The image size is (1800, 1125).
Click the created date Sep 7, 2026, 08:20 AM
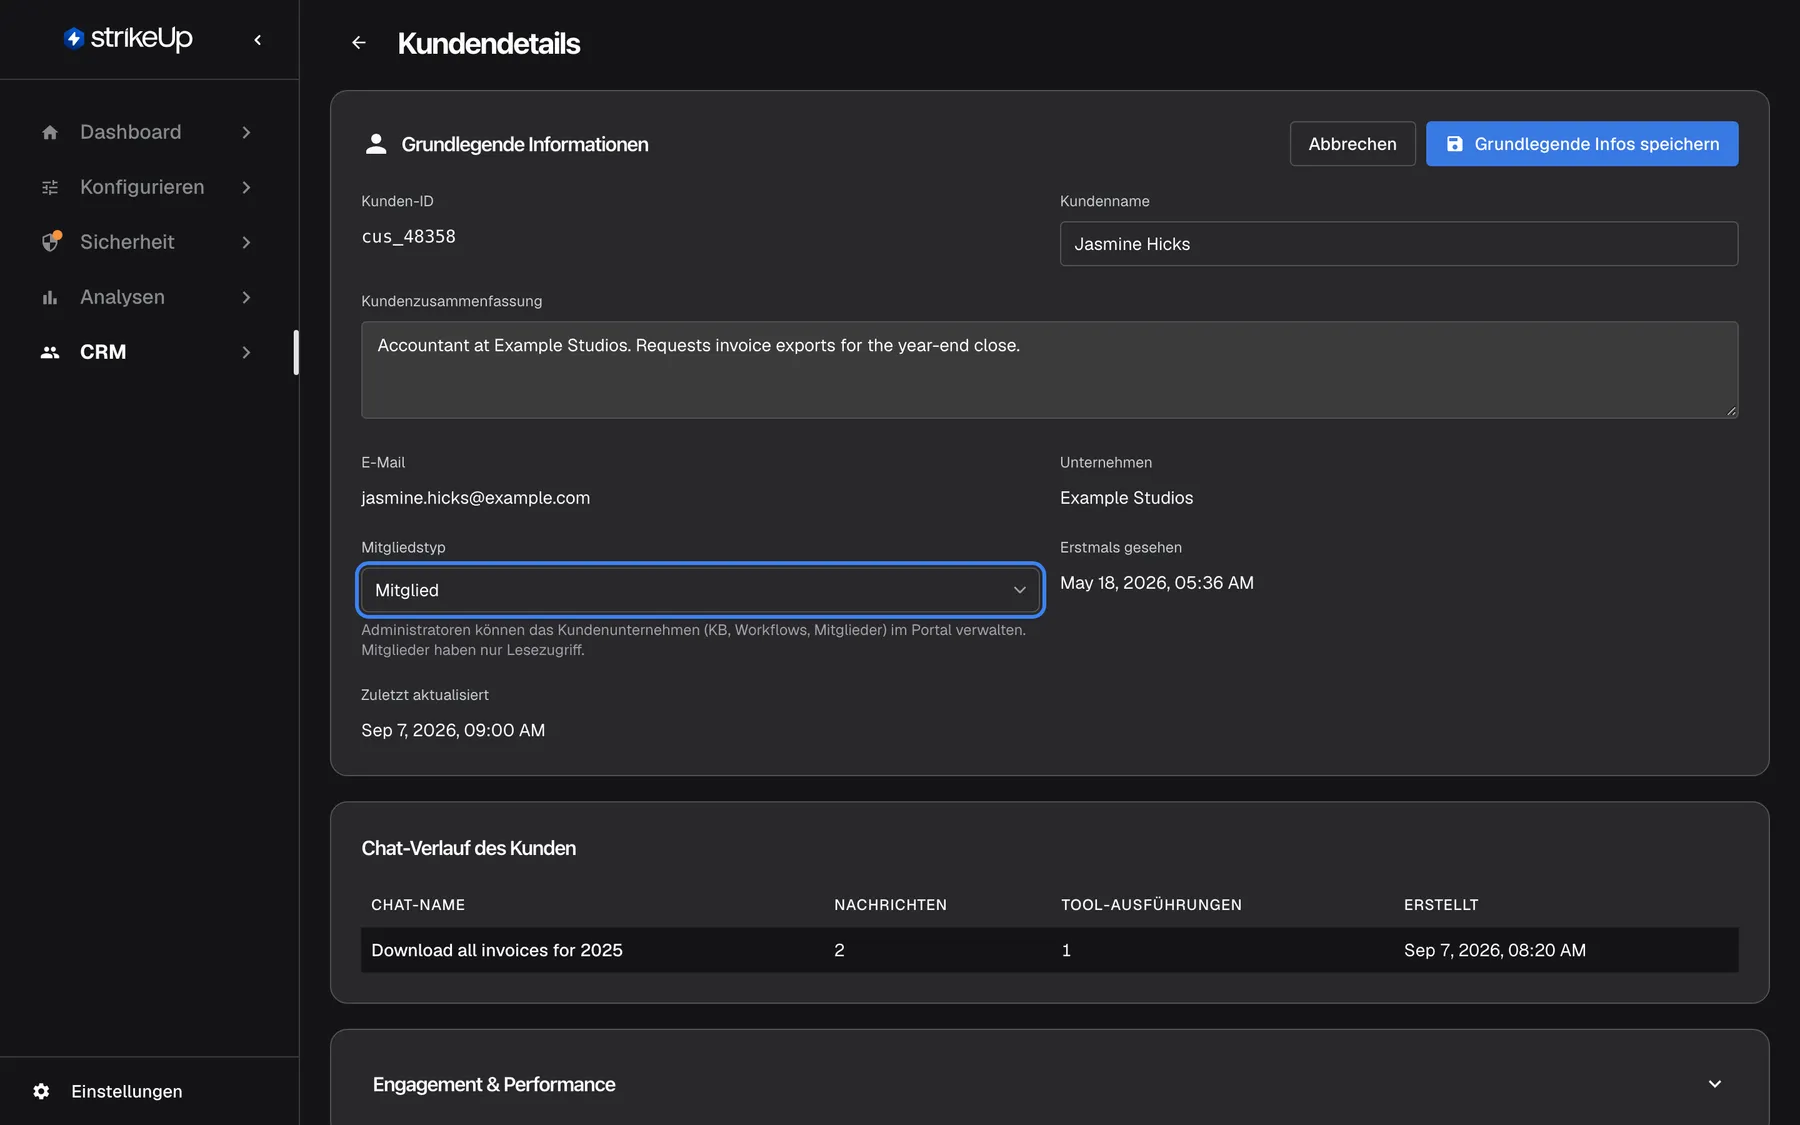[1494, 950]
